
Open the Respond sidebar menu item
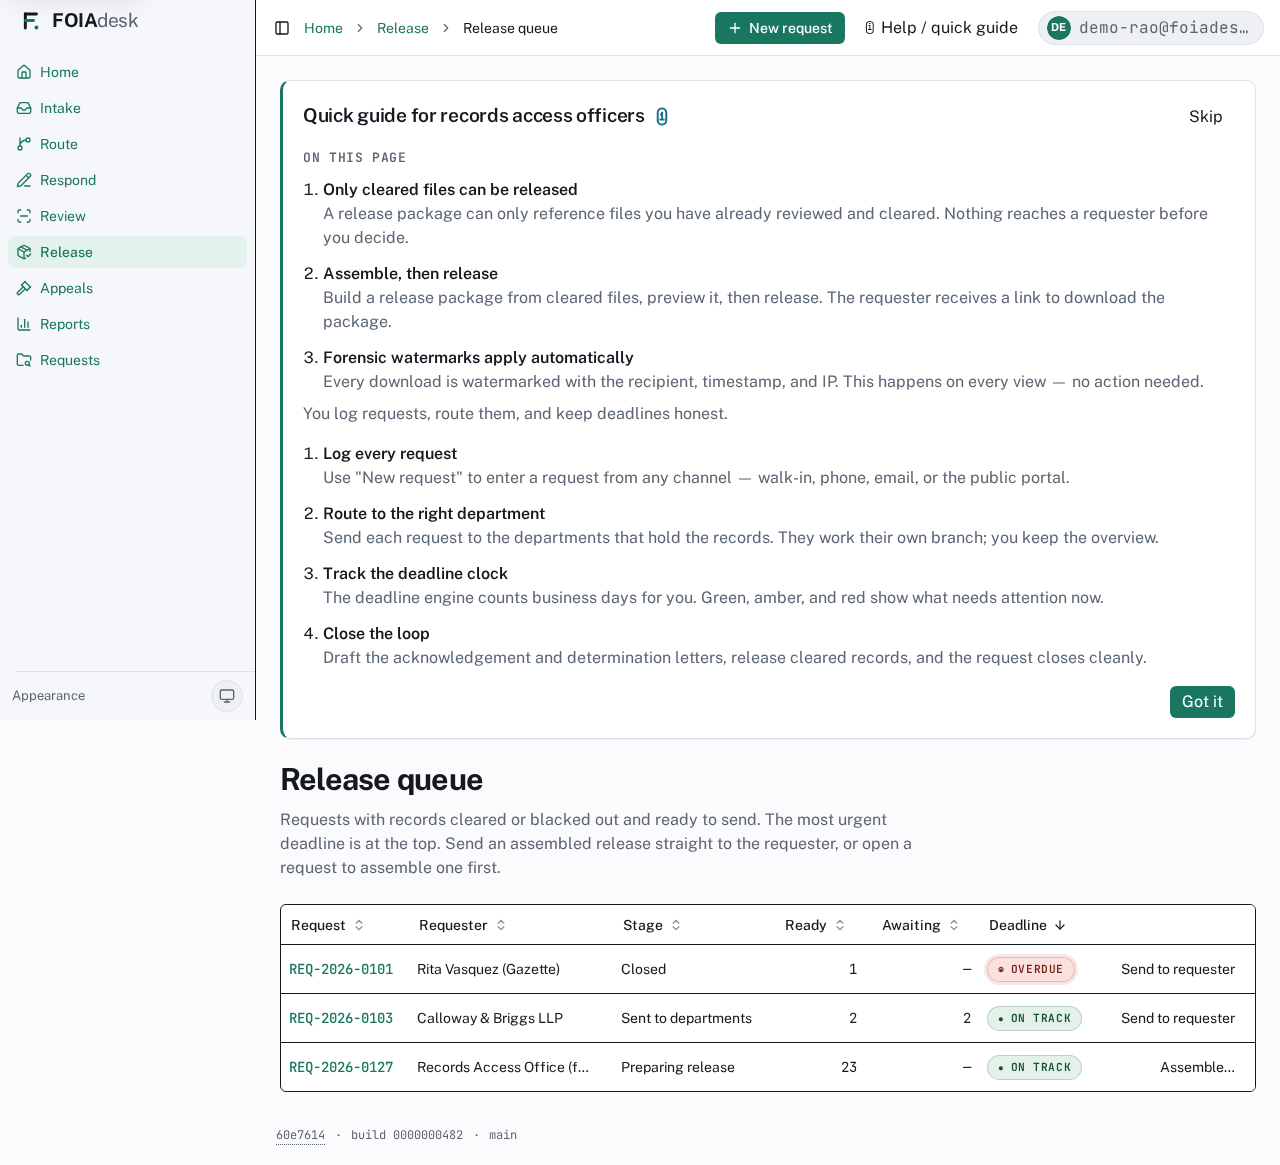pos(127,180)
